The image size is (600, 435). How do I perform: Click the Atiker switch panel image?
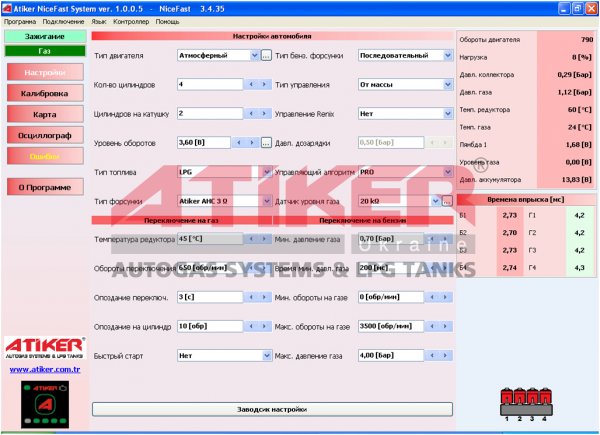coord(45,404)
